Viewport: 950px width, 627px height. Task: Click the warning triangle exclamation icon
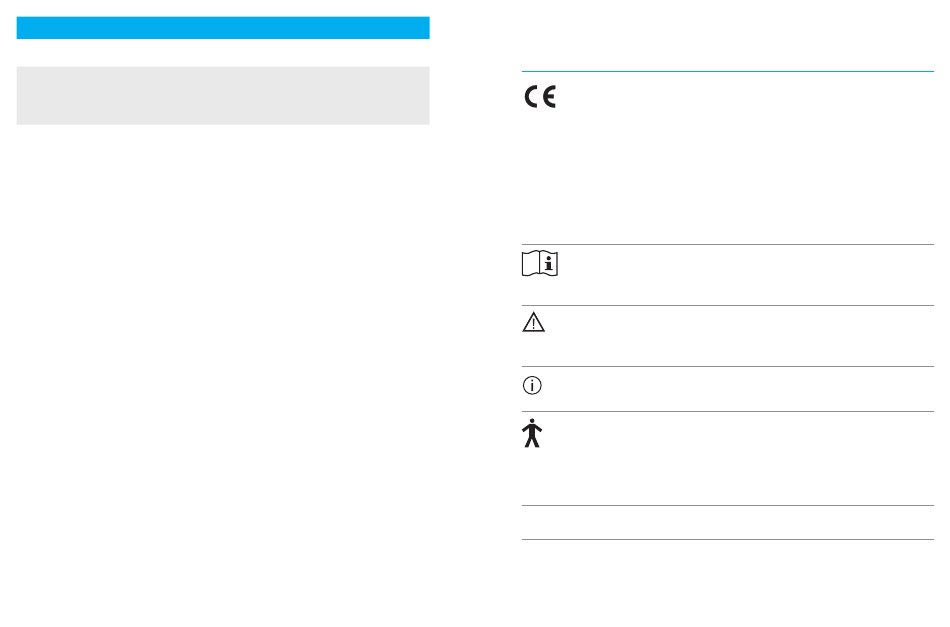(x=533, y=322)
